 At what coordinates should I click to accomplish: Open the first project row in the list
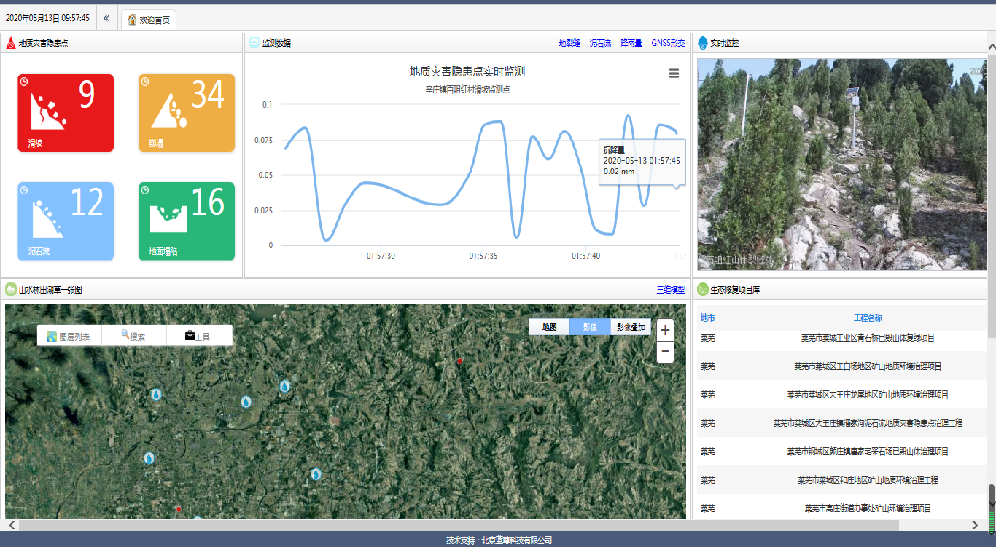[x=842, y=339]
